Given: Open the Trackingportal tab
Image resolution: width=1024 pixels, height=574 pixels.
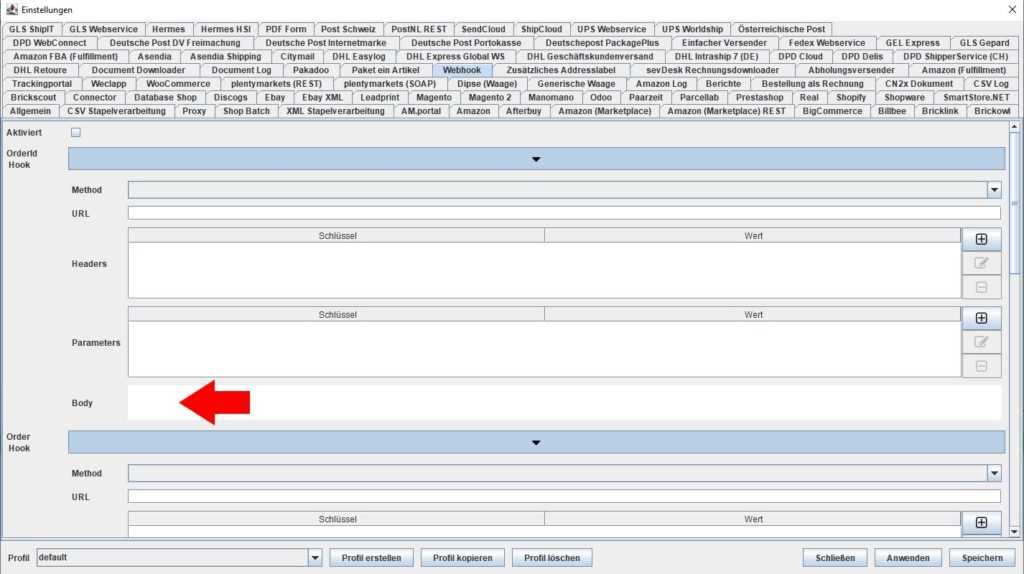Looking at the screenshot, I should 42,84.
